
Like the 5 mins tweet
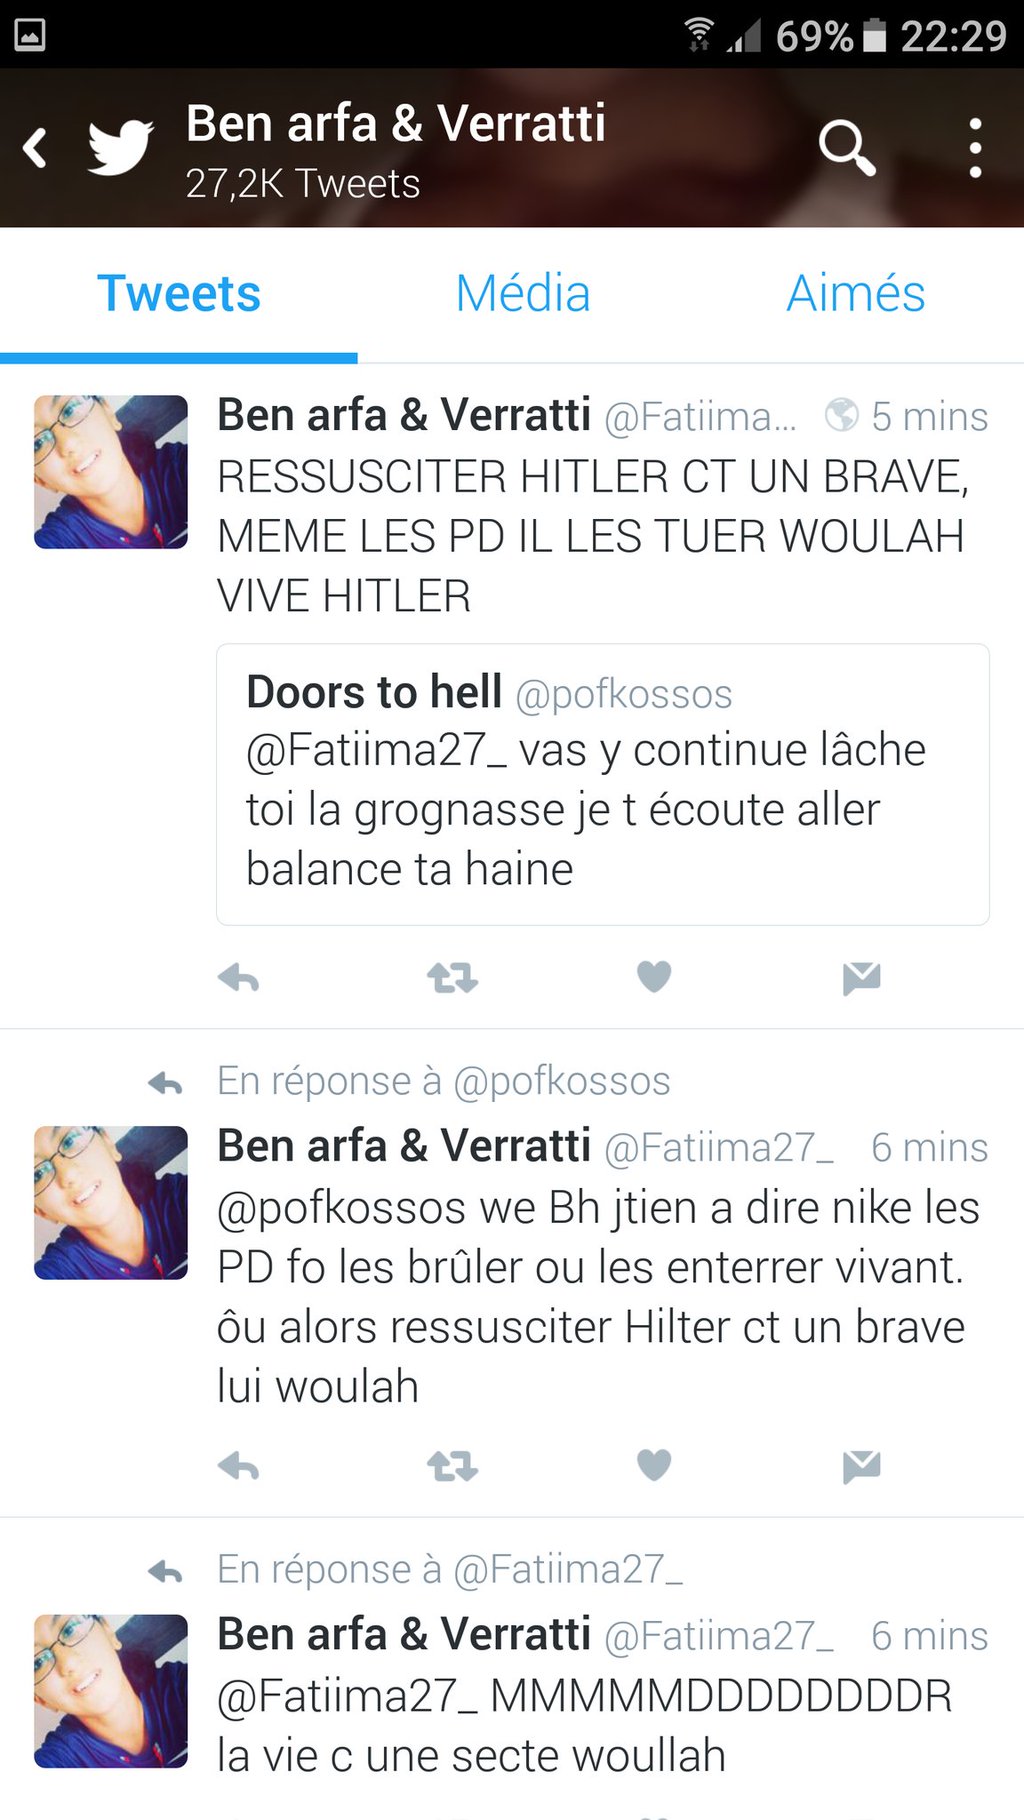pos(654,976)
